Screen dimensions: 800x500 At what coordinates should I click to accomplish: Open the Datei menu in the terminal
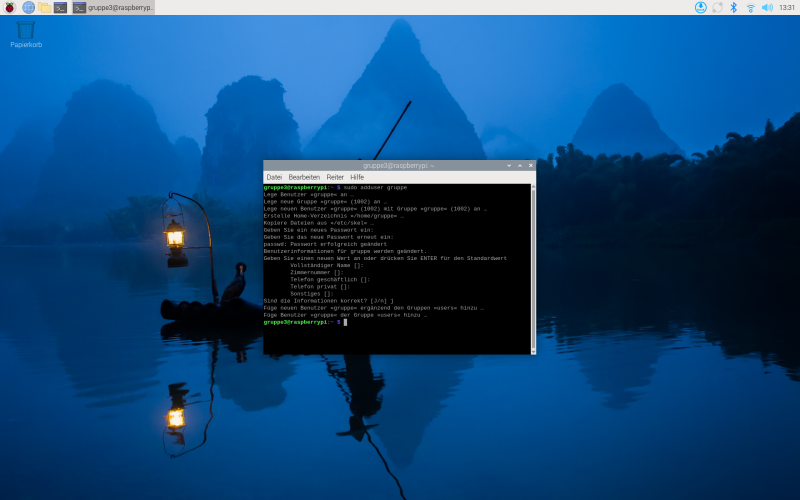pos(273,177)
